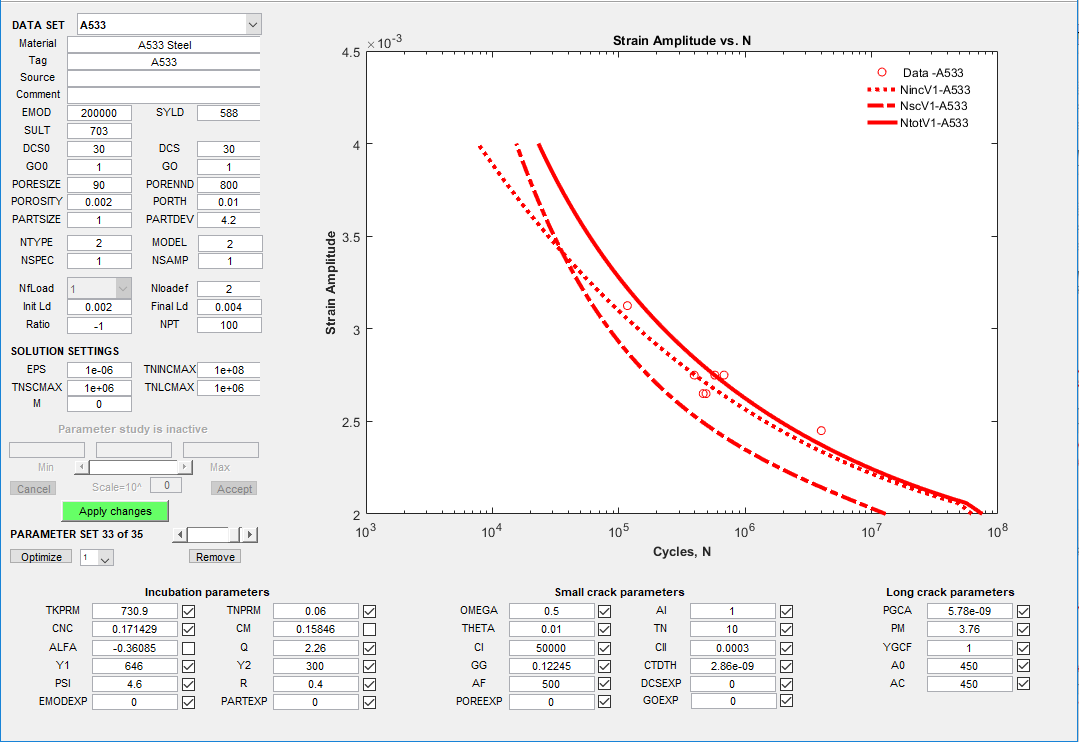Click Remove to delete parameter set

(216, 557)
